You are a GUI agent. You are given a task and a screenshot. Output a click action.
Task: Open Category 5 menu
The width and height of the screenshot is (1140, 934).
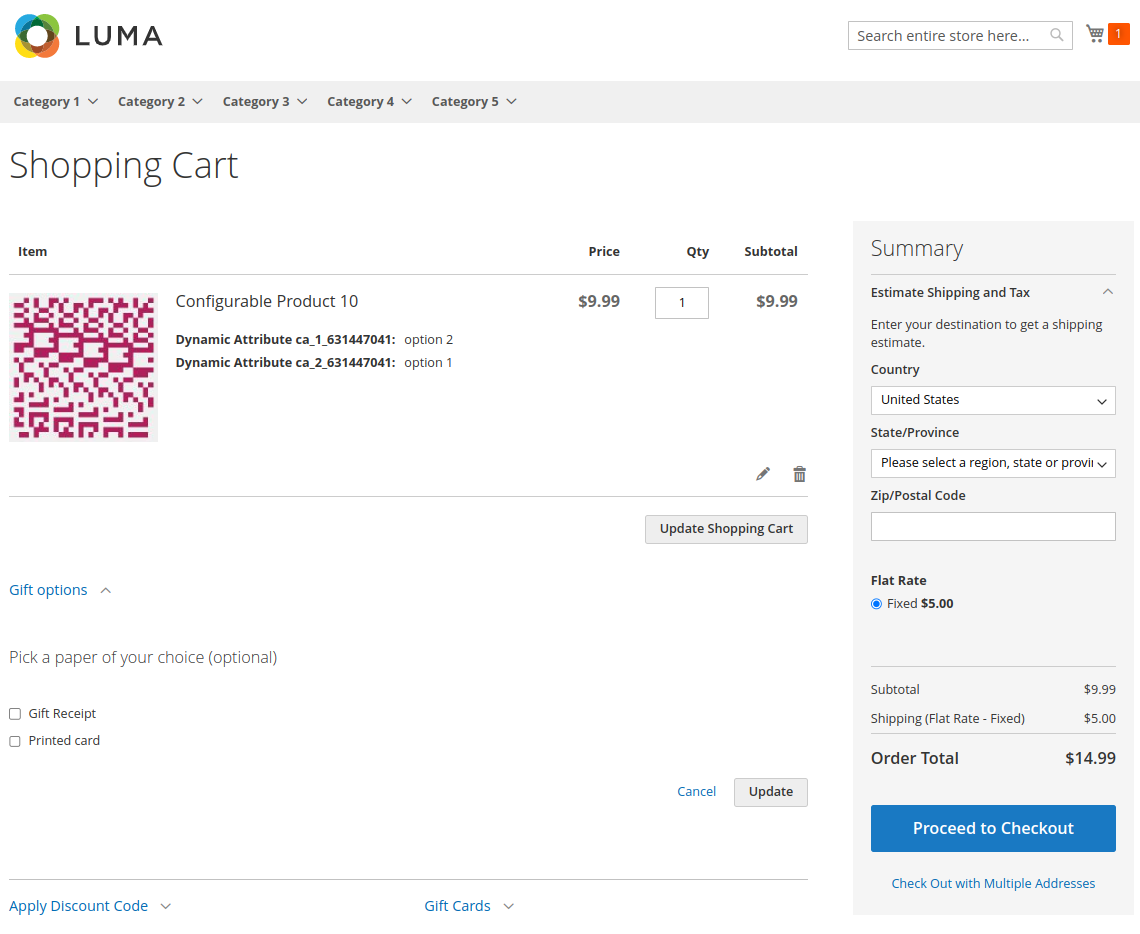coord(474,102)
